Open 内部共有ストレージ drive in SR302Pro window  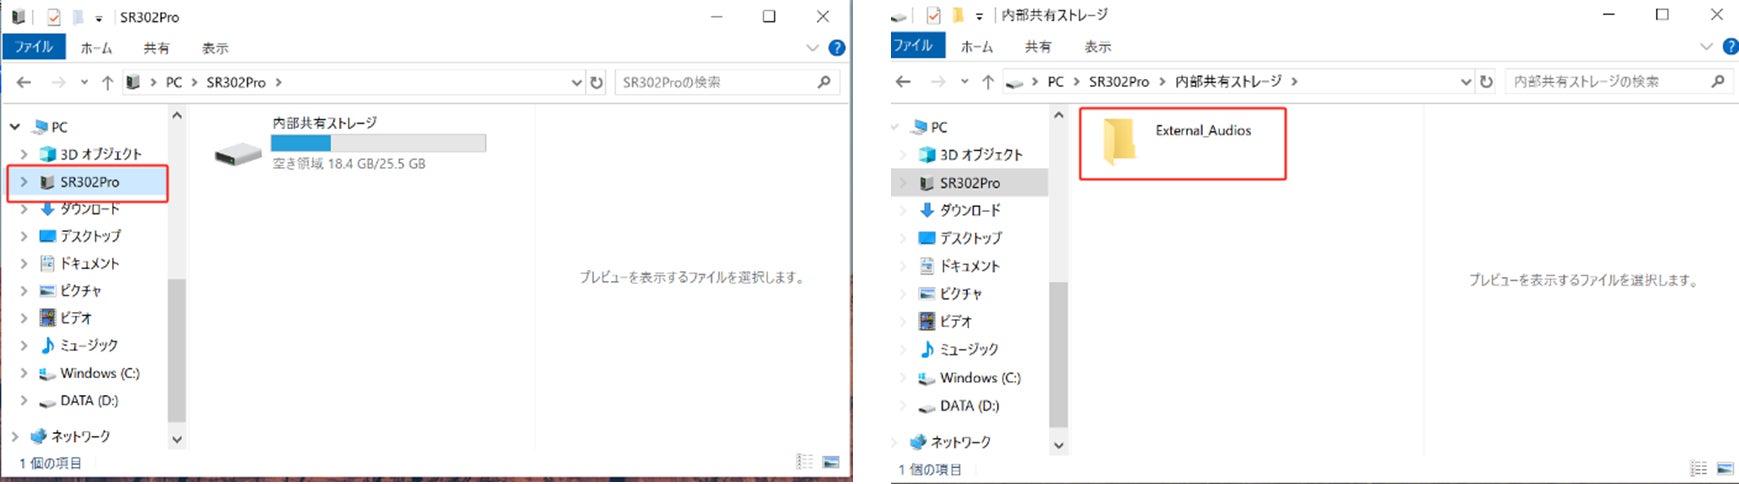(350, 143)
